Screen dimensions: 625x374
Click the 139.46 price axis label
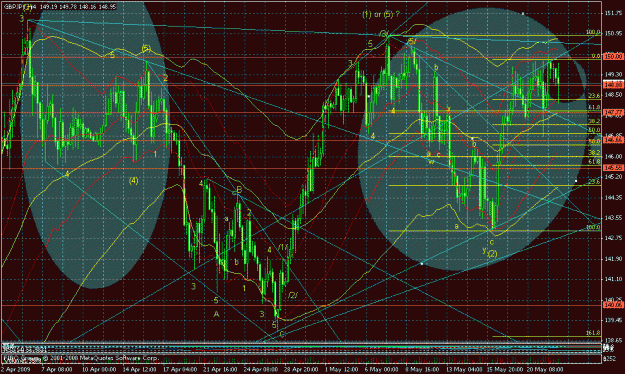614,320
